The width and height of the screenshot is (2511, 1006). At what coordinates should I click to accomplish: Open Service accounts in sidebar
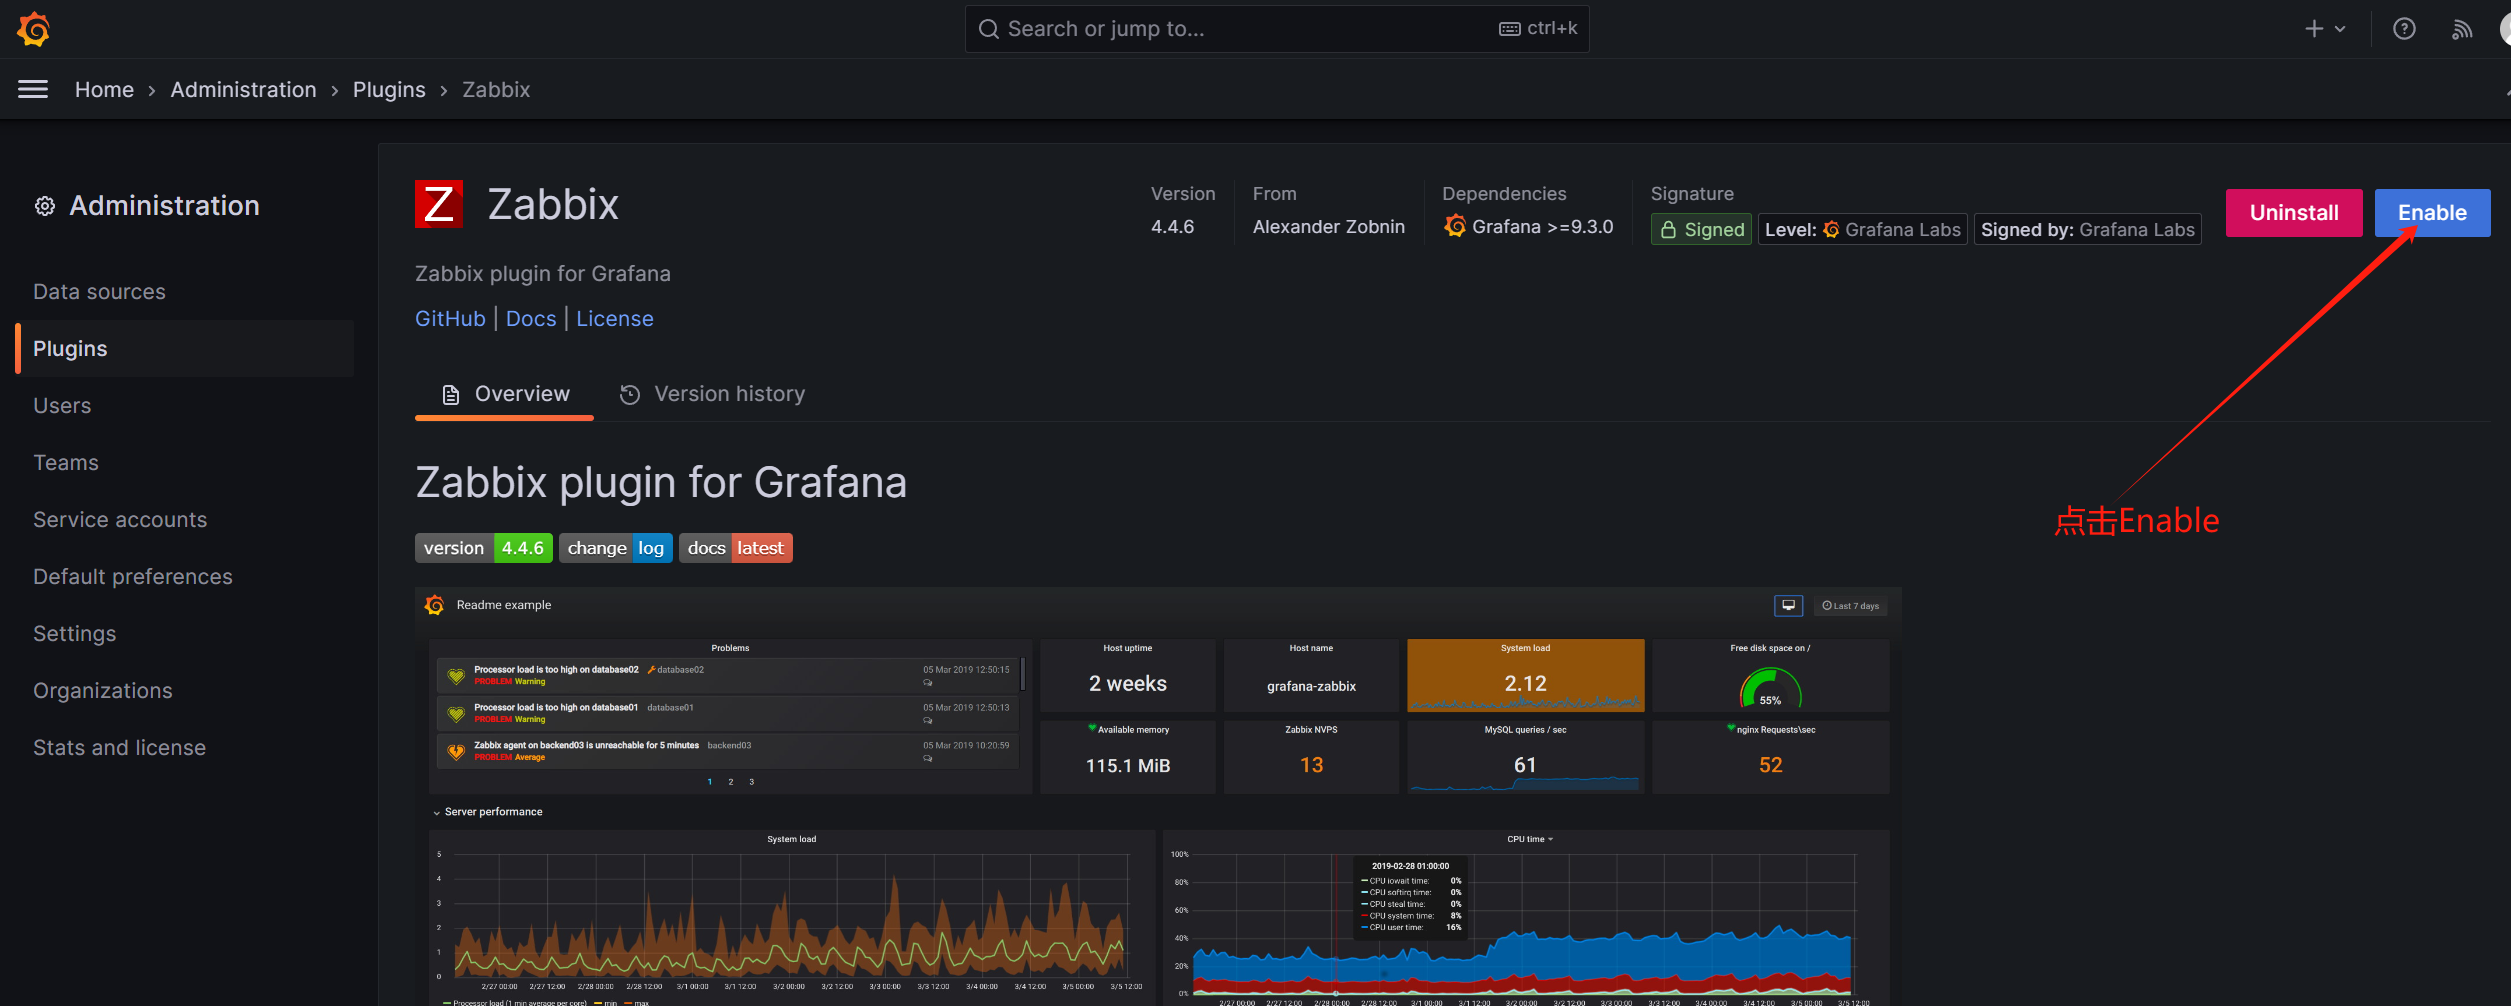click(x=120, y=519)
